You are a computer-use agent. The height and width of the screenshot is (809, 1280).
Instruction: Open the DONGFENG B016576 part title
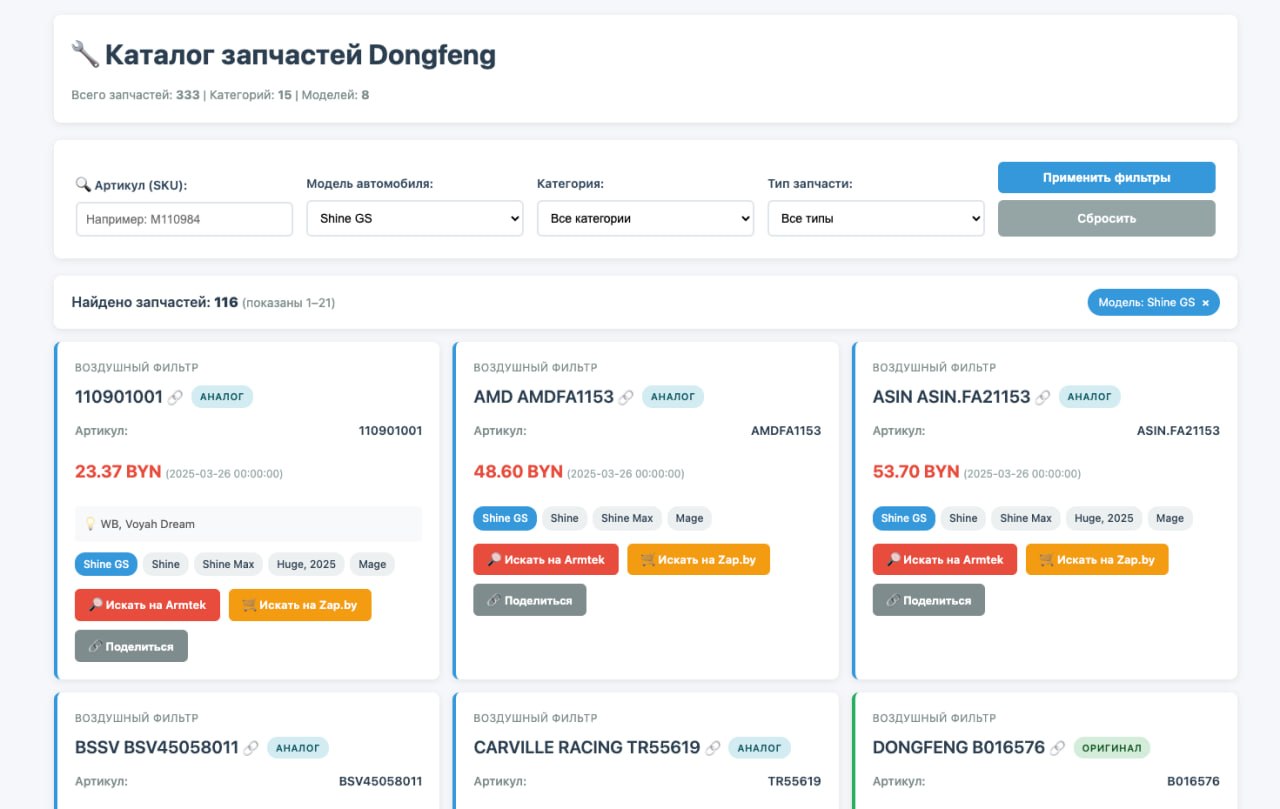(x=959, y=747)
